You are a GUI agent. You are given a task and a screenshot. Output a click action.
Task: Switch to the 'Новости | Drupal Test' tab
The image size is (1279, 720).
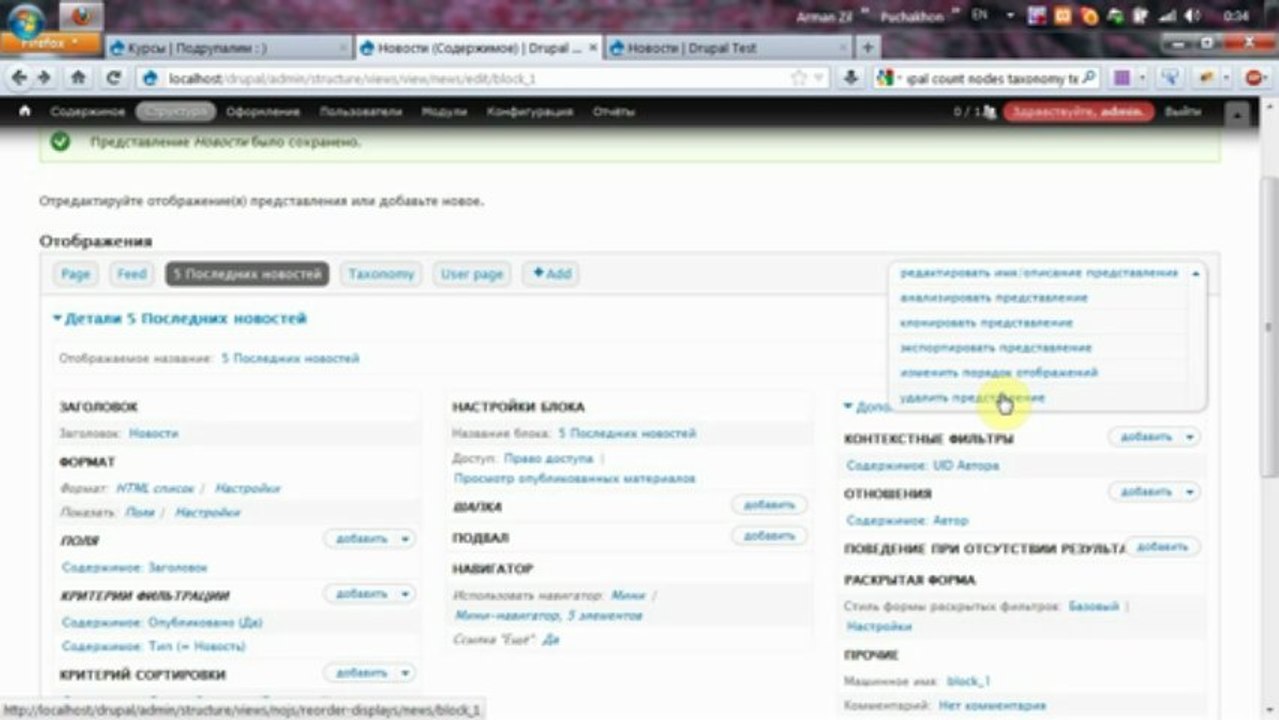[728, 48]
